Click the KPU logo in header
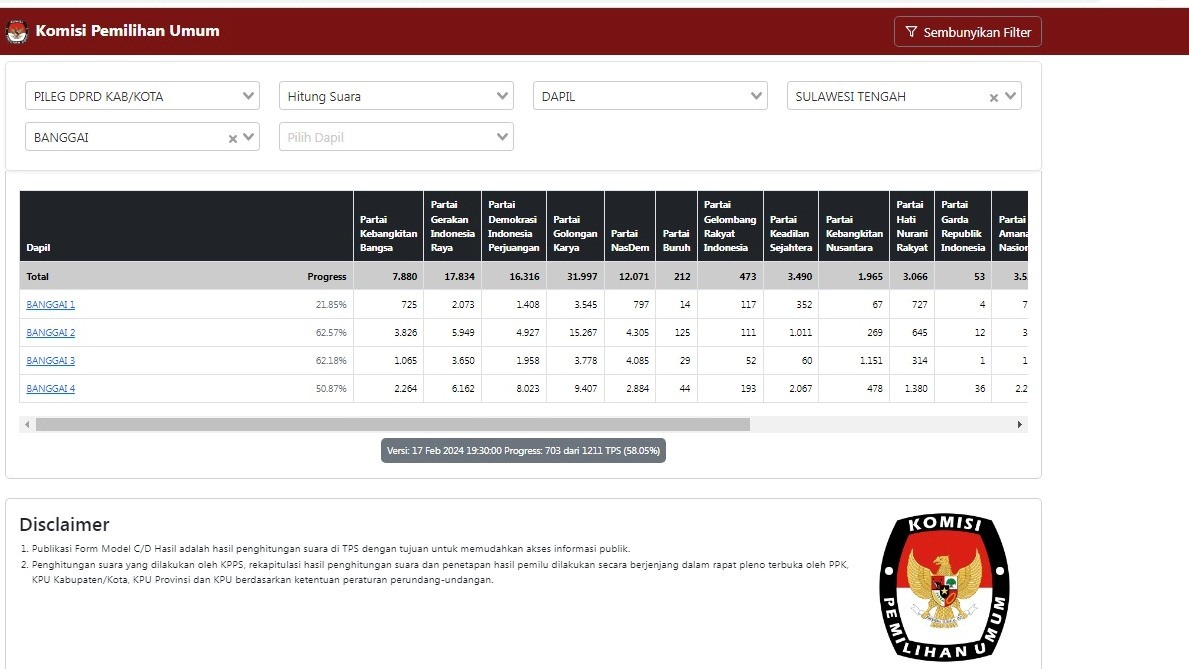The width and height of the screenshot is (1189, 669). pos(17,32)
